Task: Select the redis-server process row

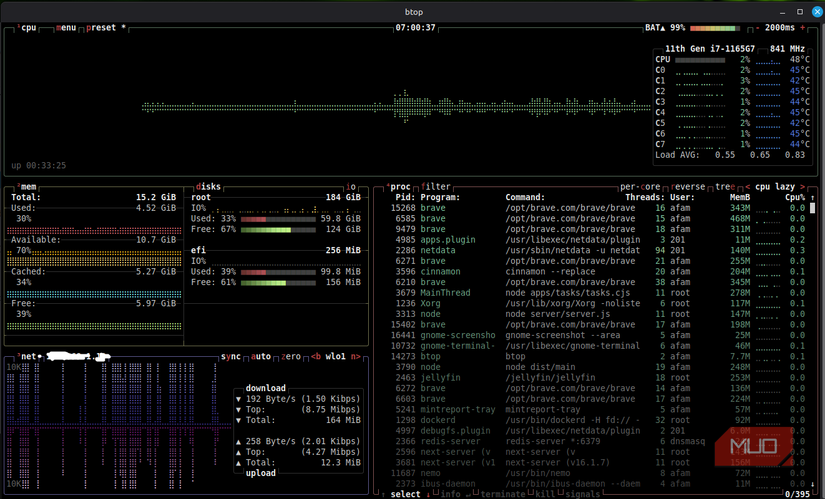Action: pyautogui.click(x=597, y=441)
